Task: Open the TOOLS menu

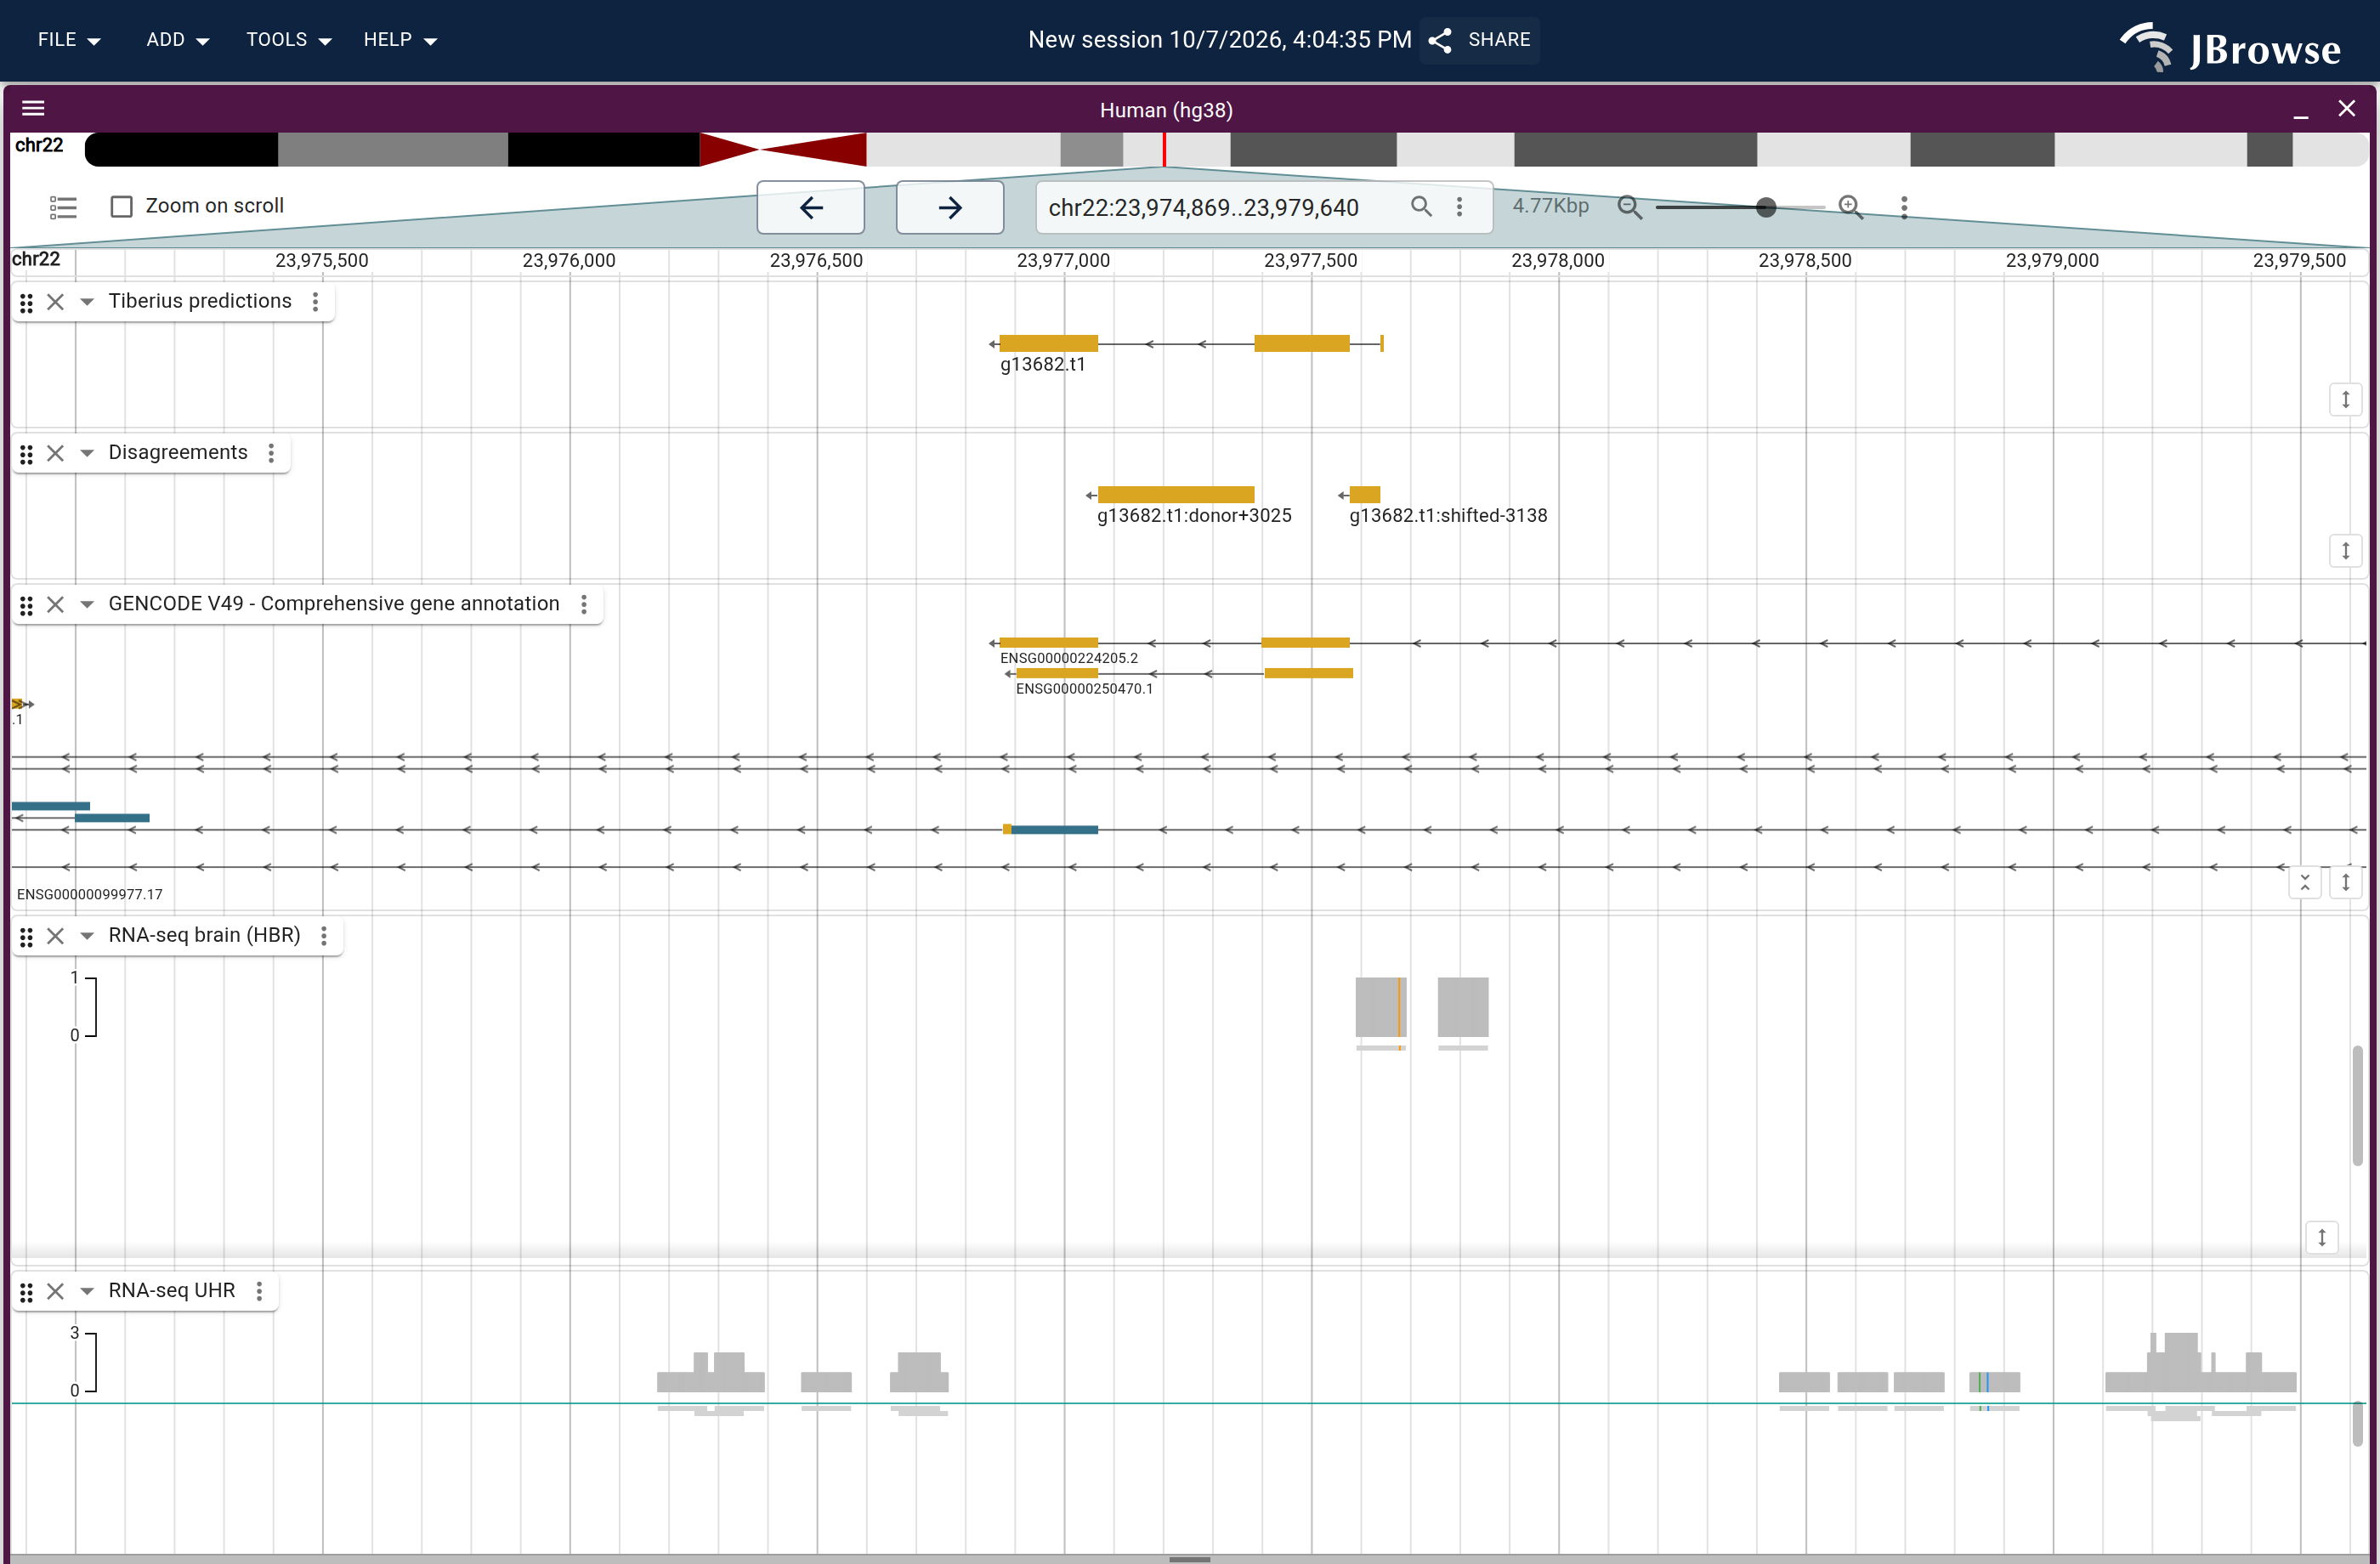Action: tap(288, 40)
